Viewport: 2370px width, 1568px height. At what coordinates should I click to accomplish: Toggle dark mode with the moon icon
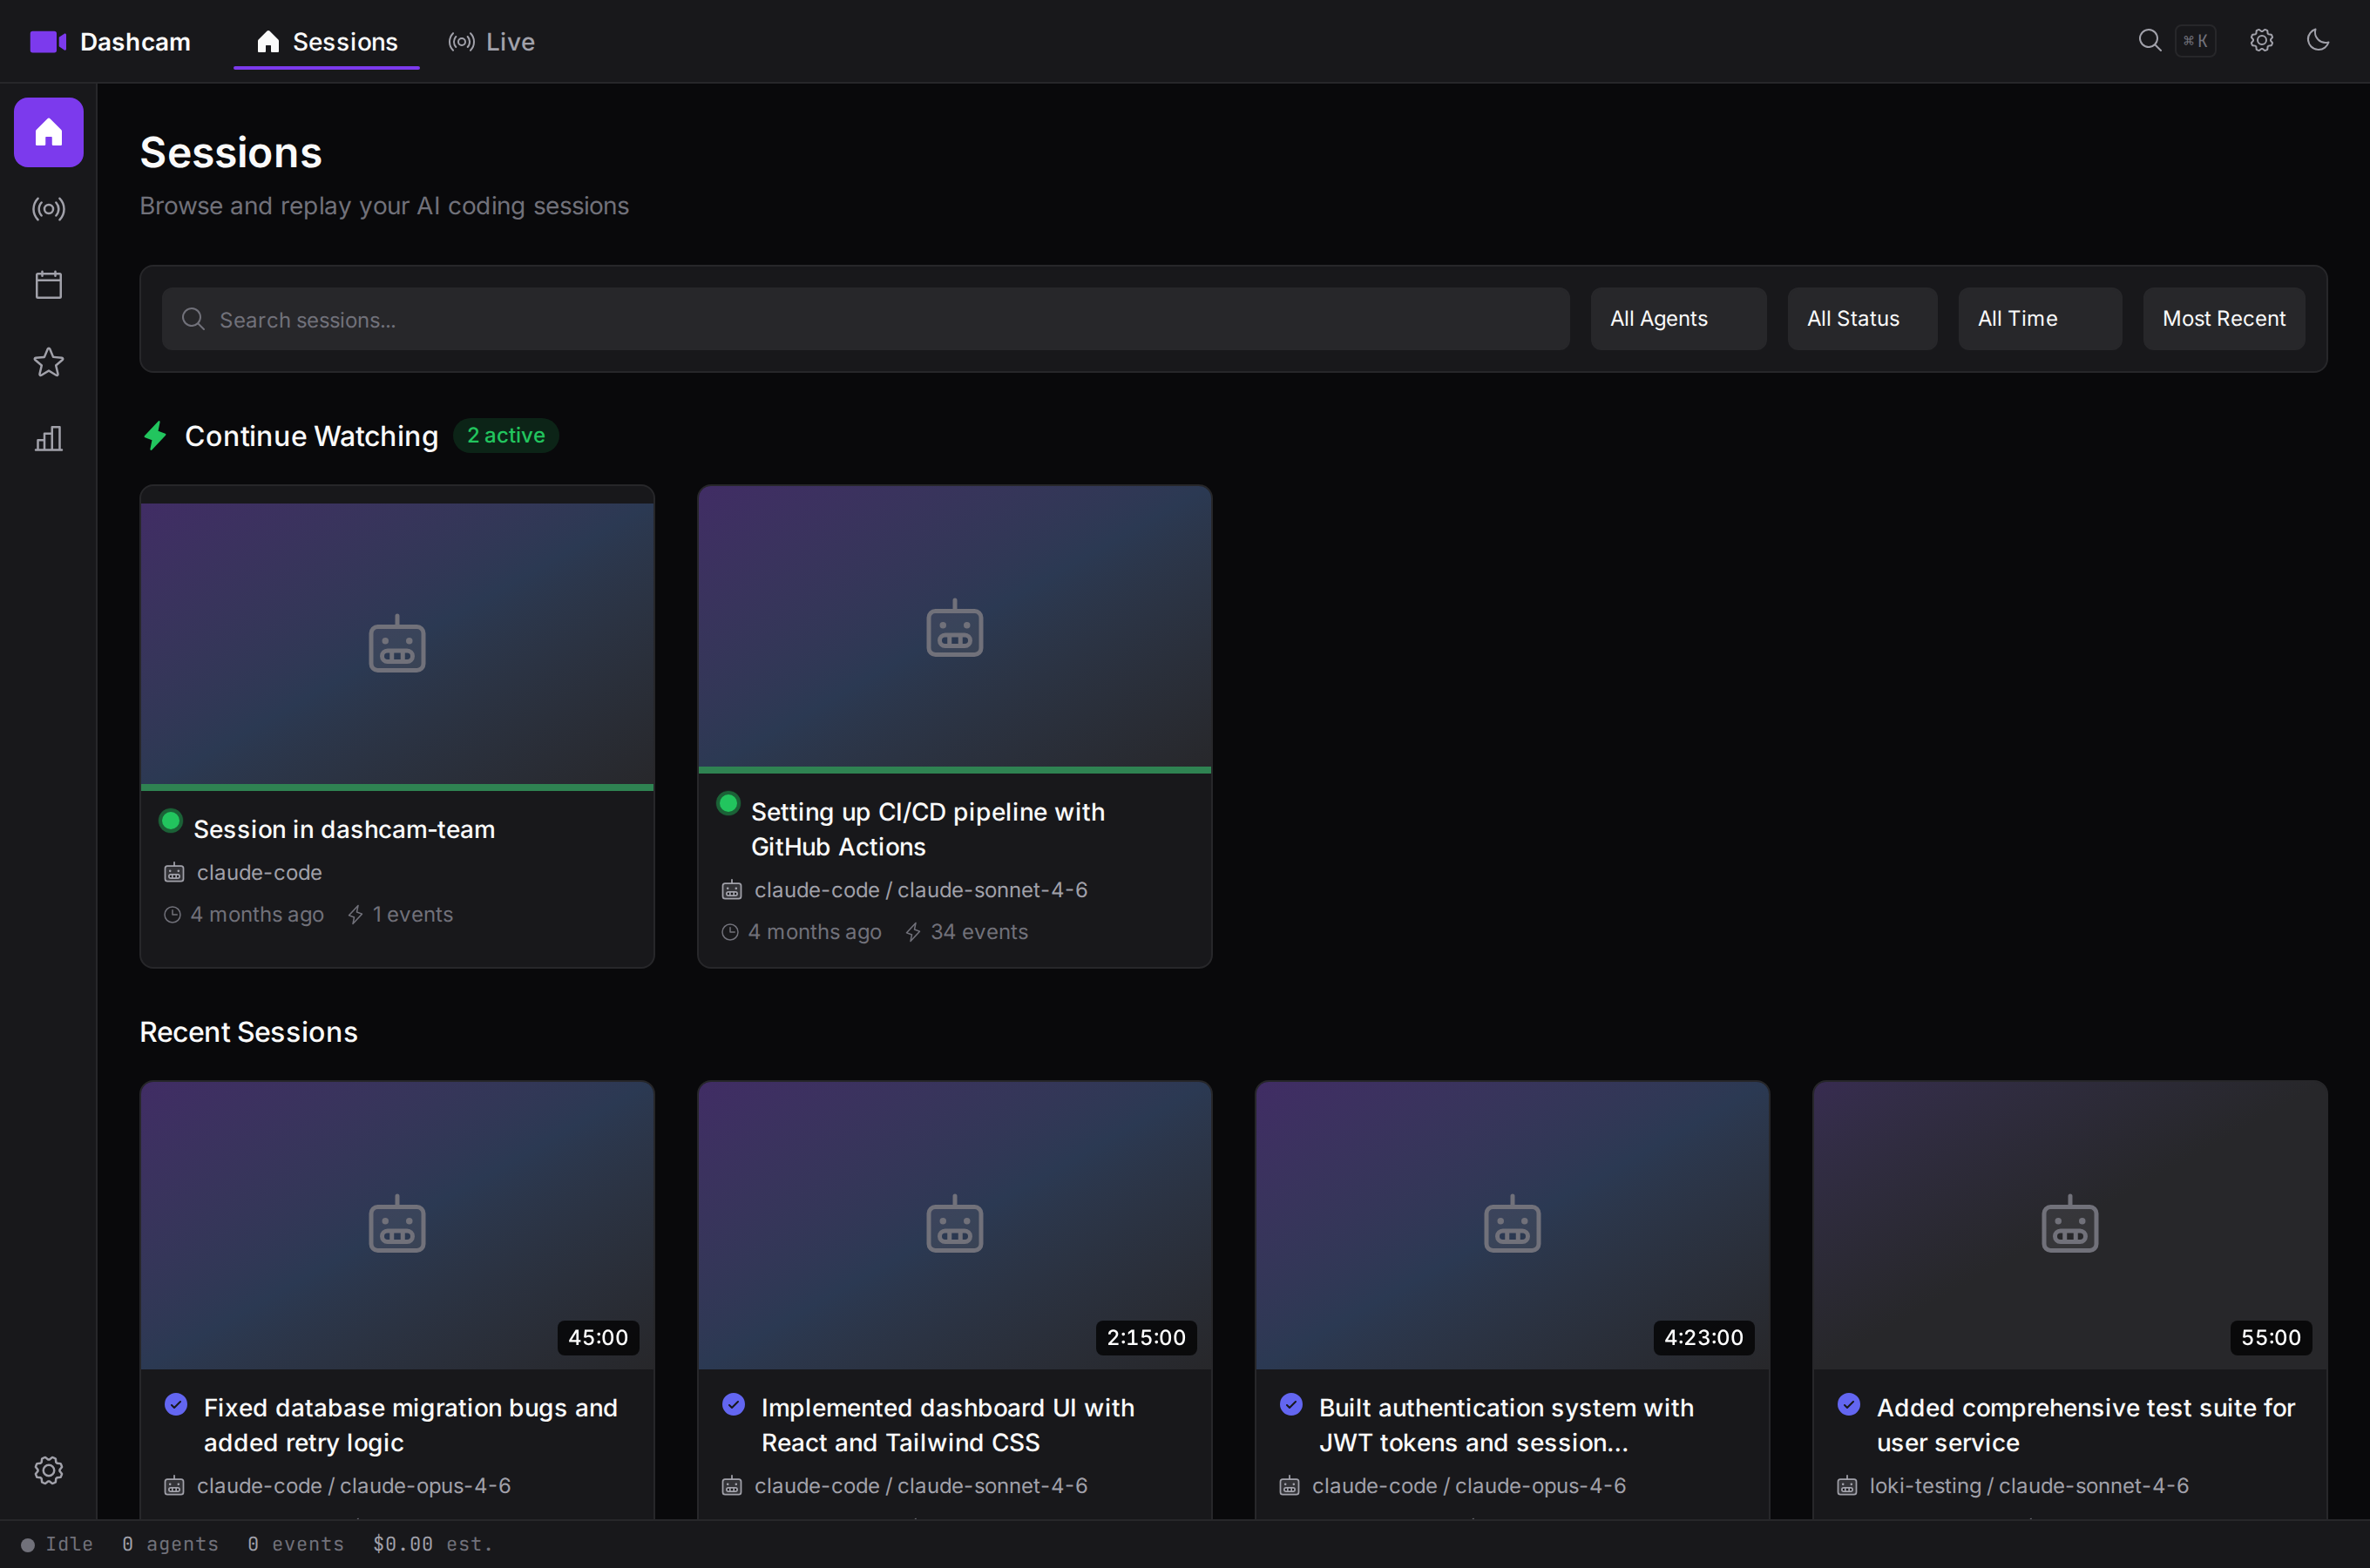tap(2317, 41)
